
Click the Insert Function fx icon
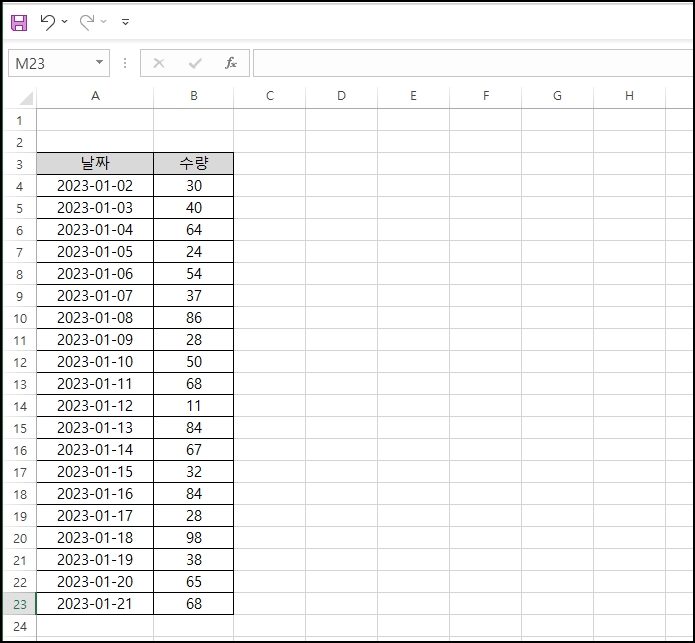pyautogui.click(x=231, y=63)
